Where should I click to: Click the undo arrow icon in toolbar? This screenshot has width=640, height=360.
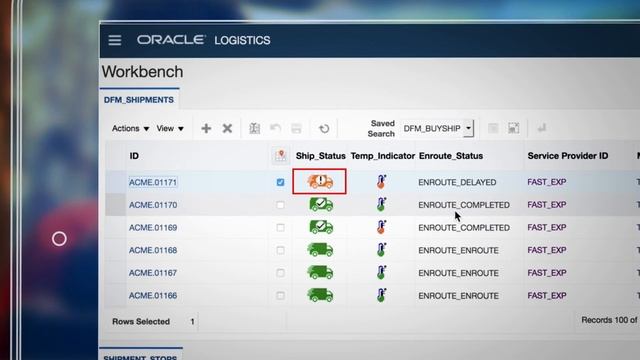(x=276, y=129)
